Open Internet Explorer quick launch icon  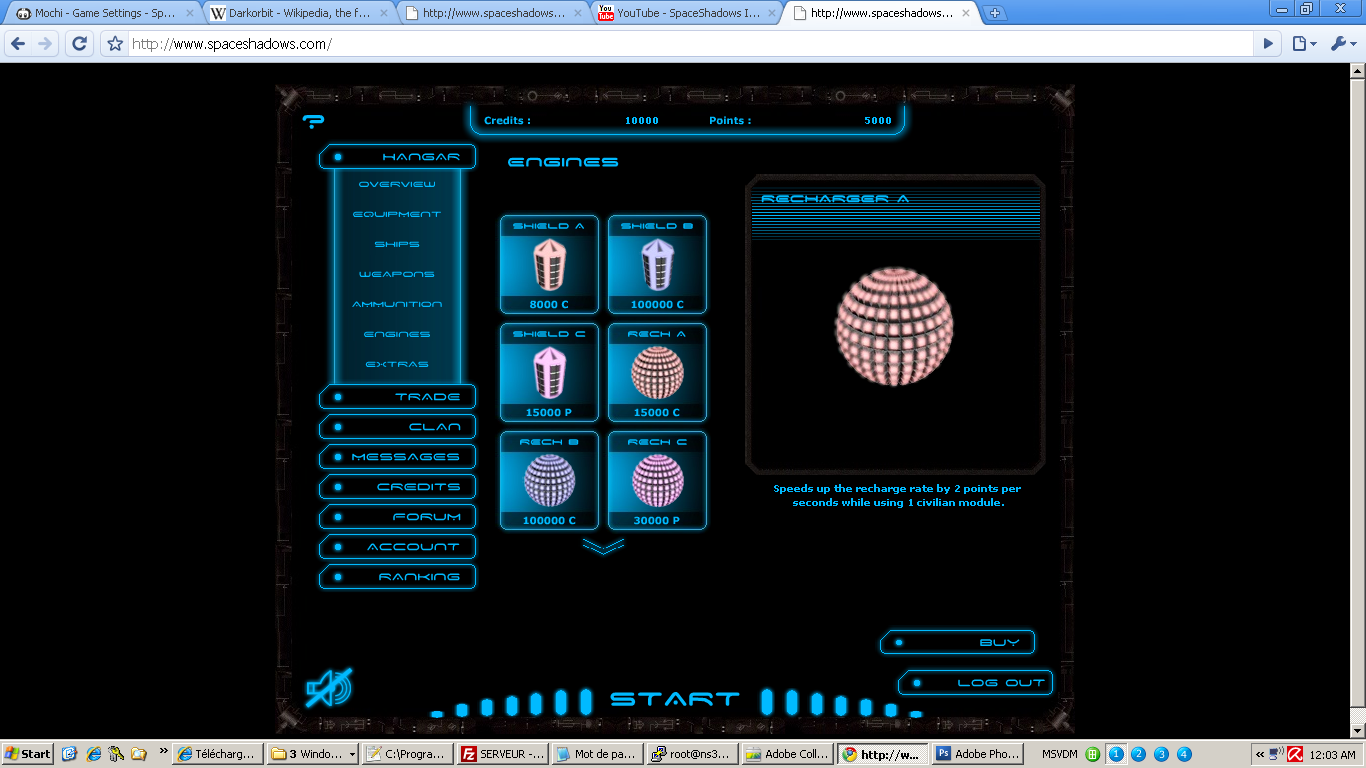tap(93, 754)
